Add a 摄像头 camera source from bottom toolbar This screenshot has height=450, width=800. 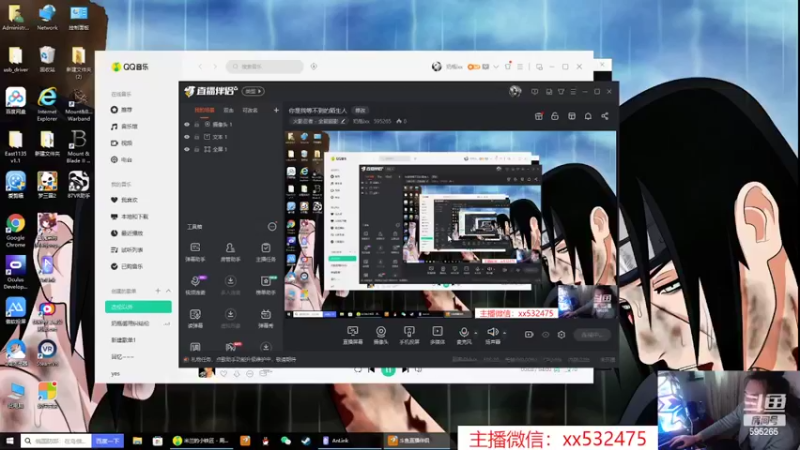click(x=381, y=335)
